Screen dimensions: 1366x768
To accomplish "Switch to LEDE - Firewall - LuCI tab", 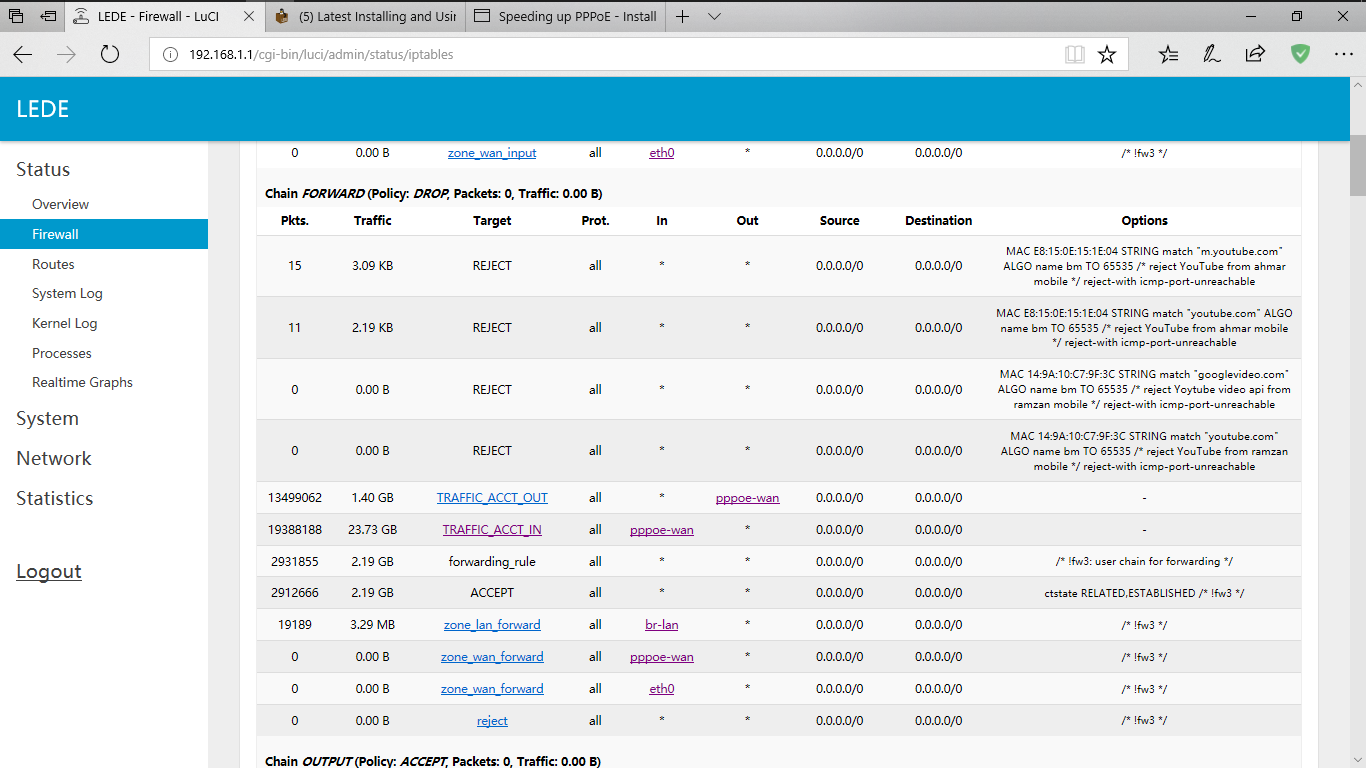I will 166,16.
